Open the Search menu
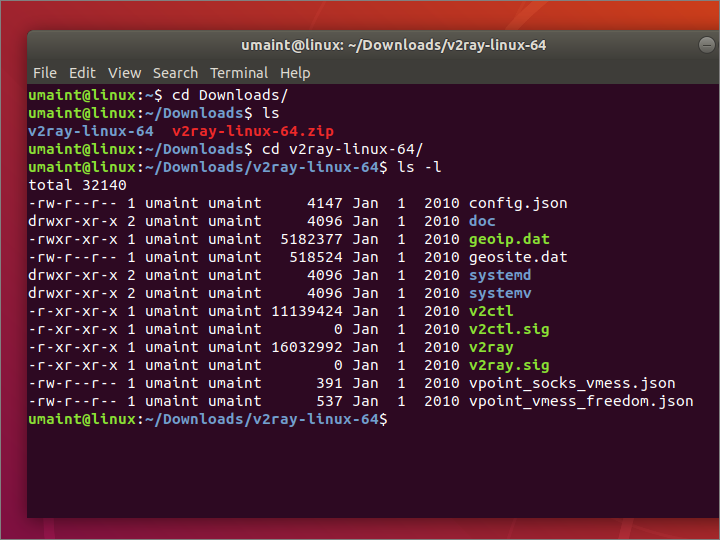The width and height of the screenshot is (720, 540). coord(175,73)
